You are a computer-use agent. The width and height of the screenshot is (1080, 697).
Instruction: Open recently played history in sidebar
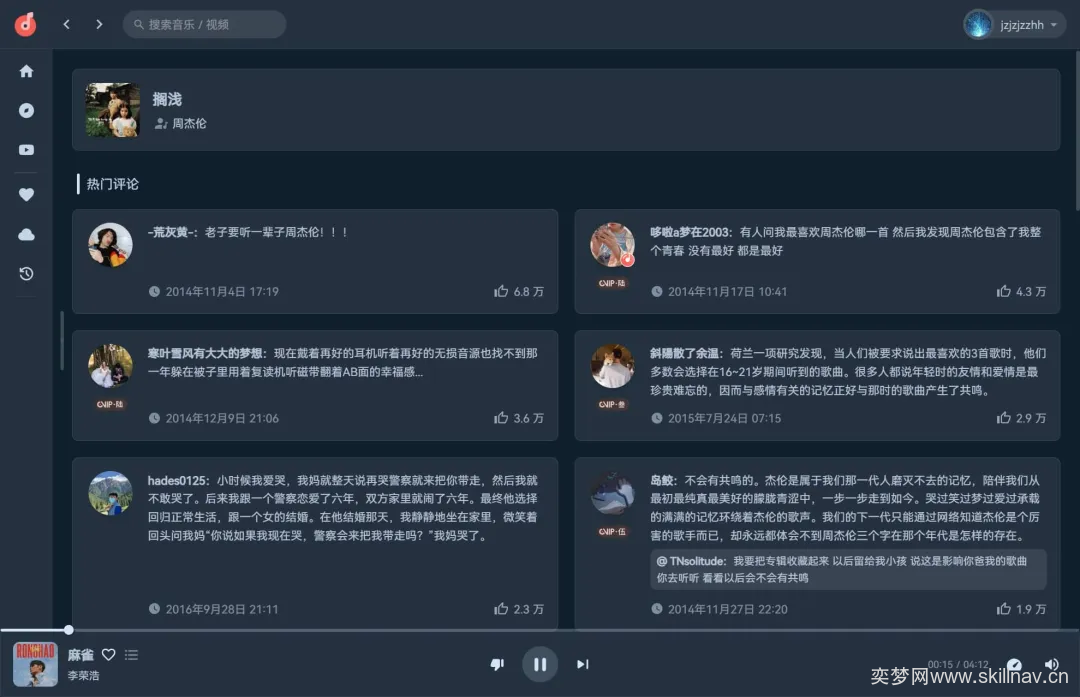(26, 273)
